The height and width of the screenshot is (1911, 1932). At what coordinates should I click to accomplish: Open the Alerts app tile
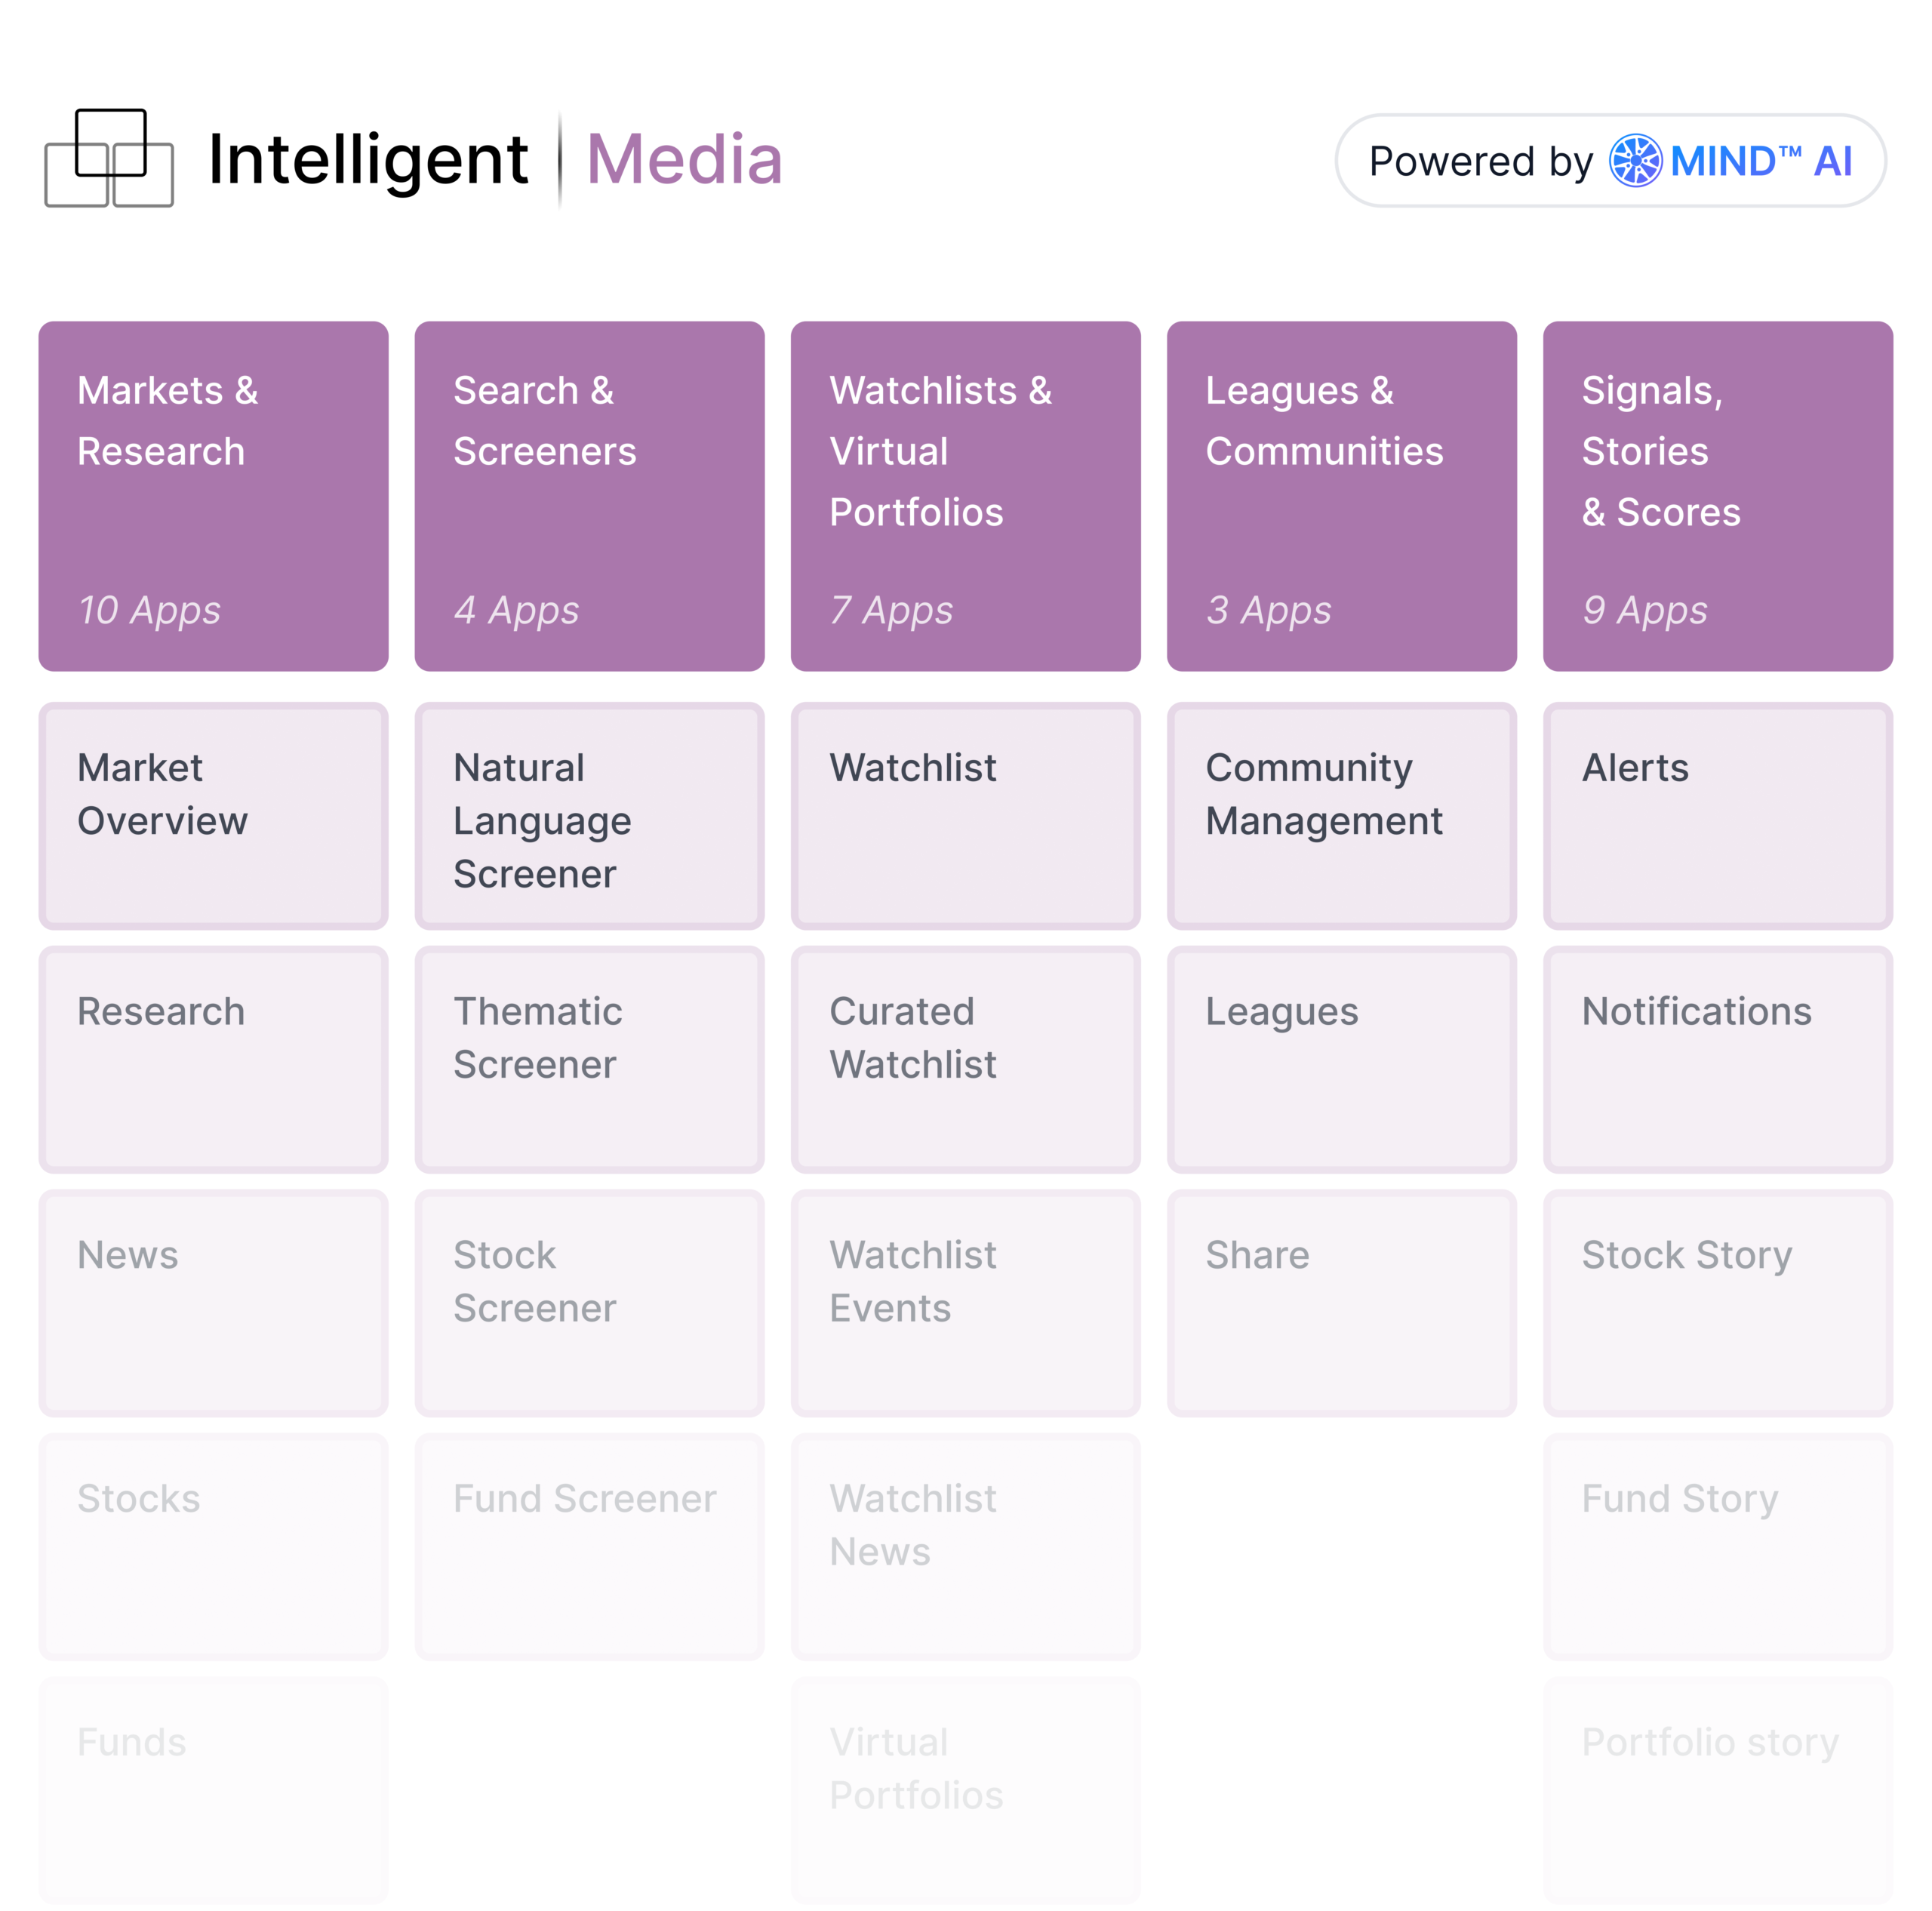1717,816
